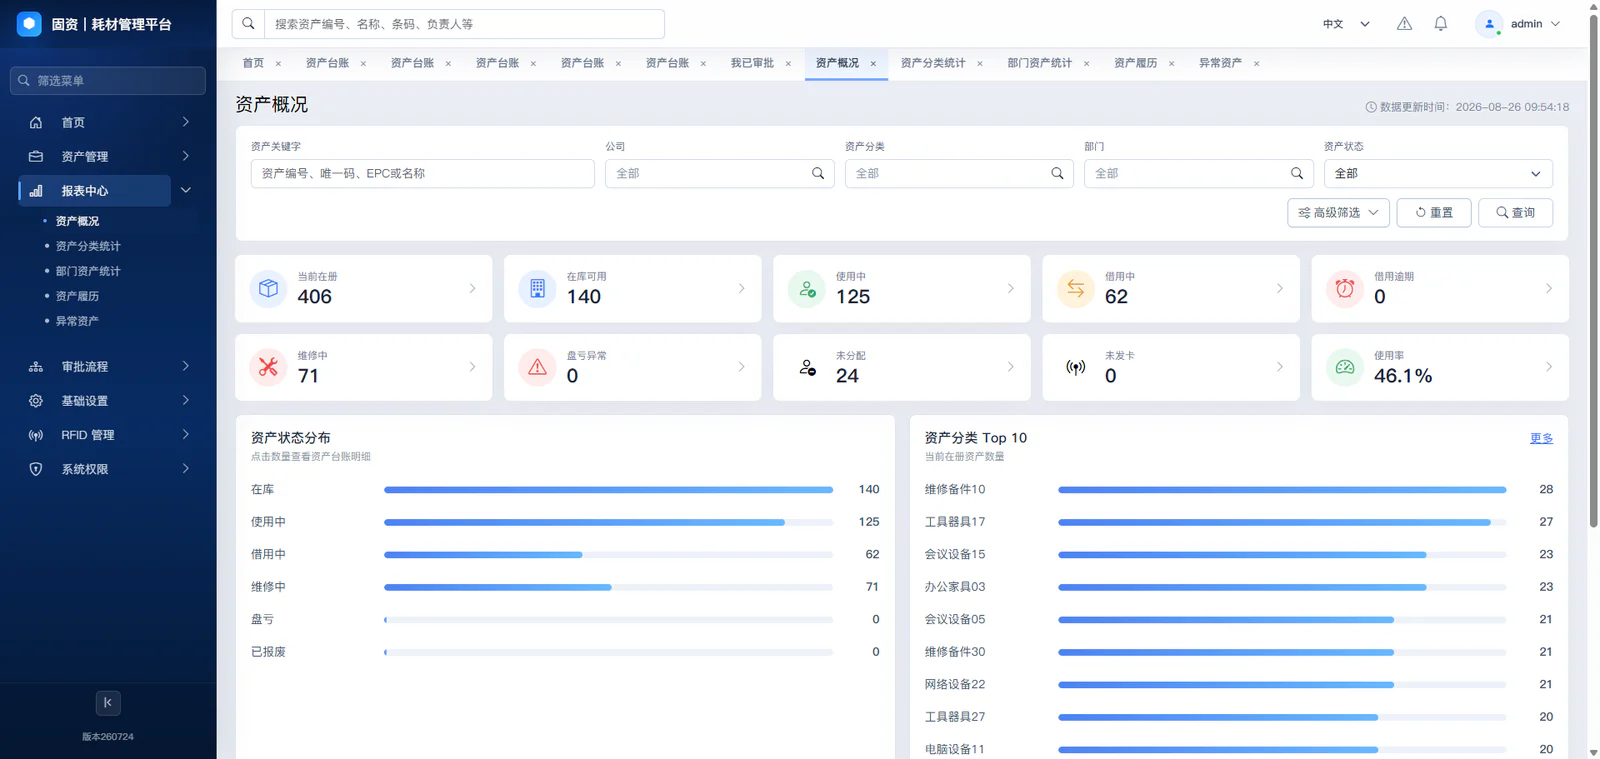
Task: Open 资产分类统计 in sidebar submenu
Action: 88,246
